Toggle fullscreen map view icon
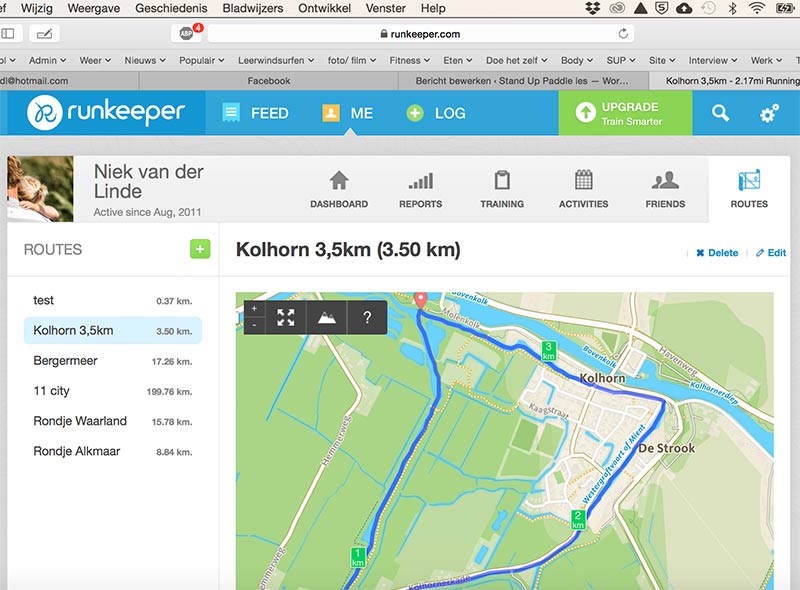Image resolution: width=800 pixels, height=590 pixels. pyautogui.click(x=286, y=318)
